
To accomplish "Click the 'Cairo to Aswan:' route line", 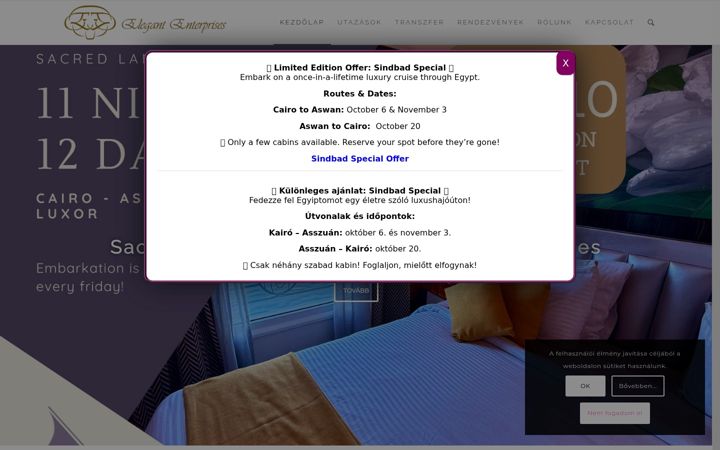I will (360, 110).
